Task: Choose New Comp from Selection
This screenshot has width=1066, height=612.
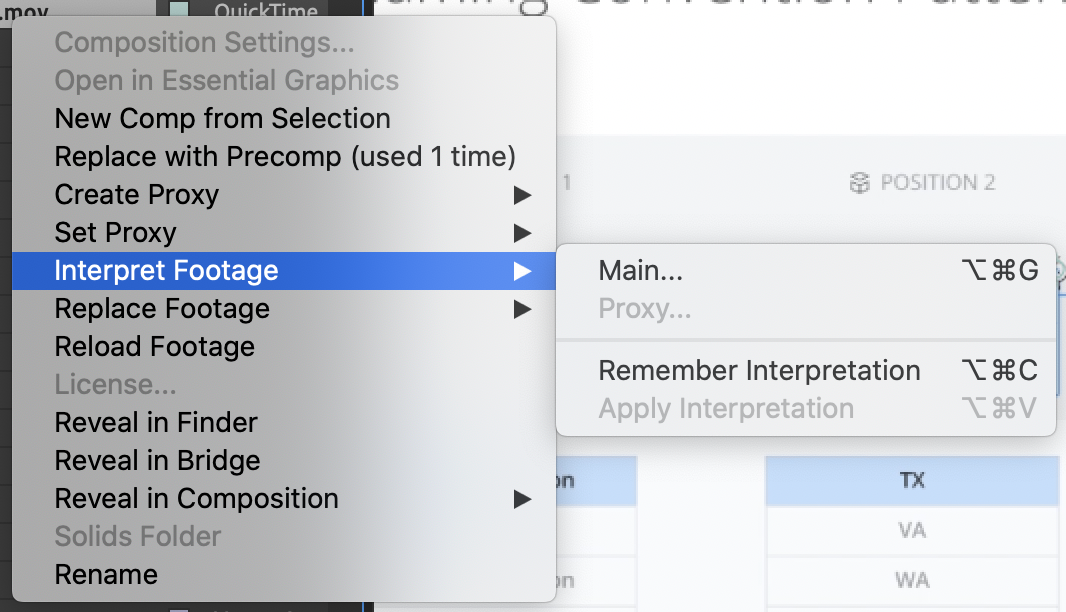Action: point(222,119)
